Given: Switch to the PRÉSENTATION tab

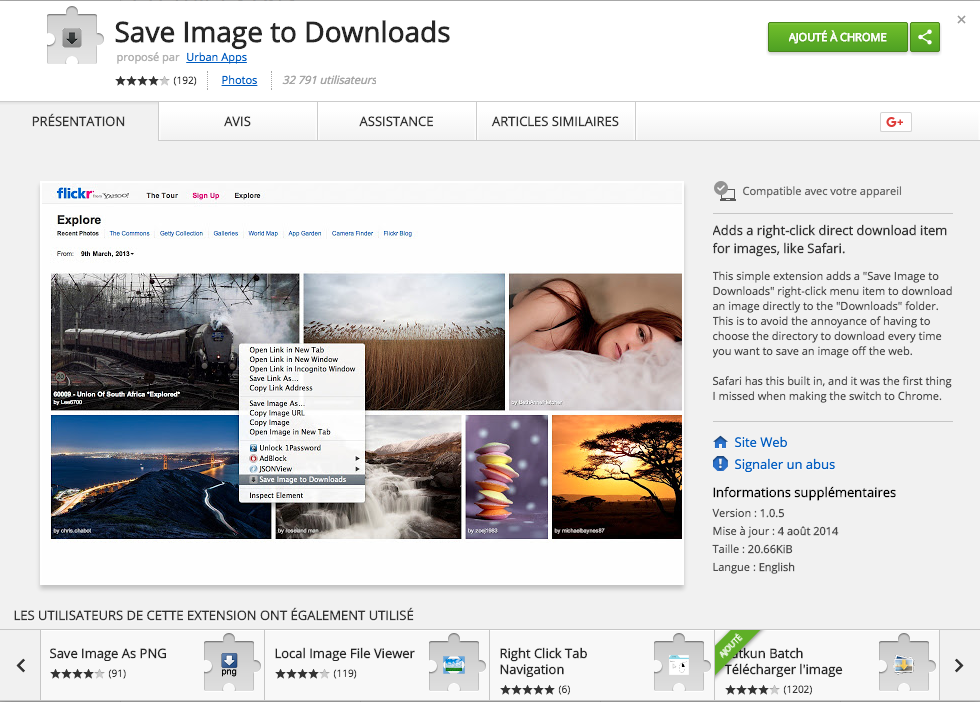Looking at the screenshot, I should (79, 121).
